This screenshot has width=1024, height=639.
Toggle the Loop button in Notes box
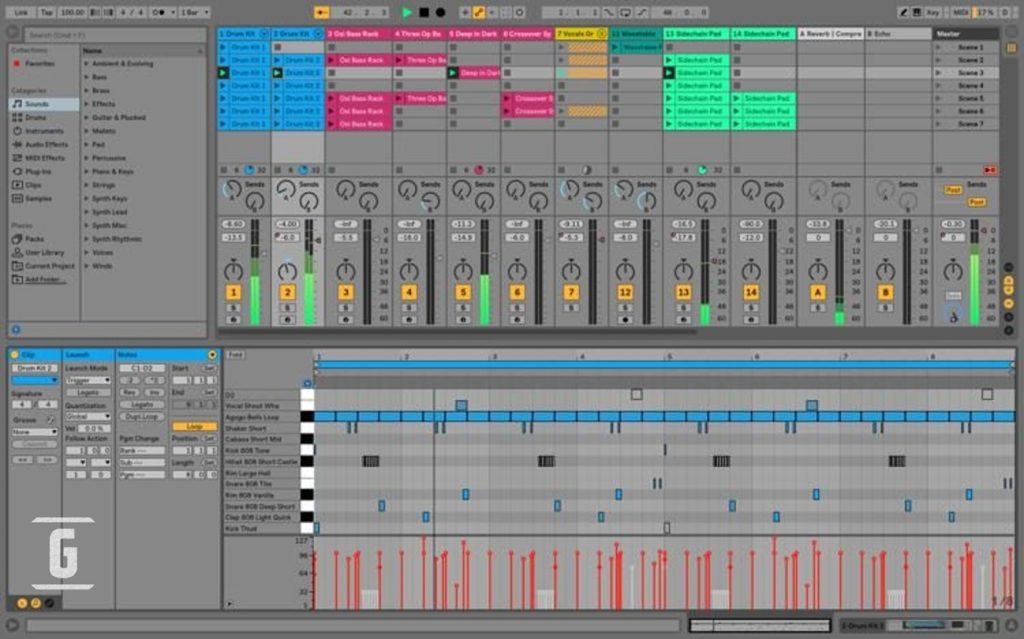coord(194,426)
